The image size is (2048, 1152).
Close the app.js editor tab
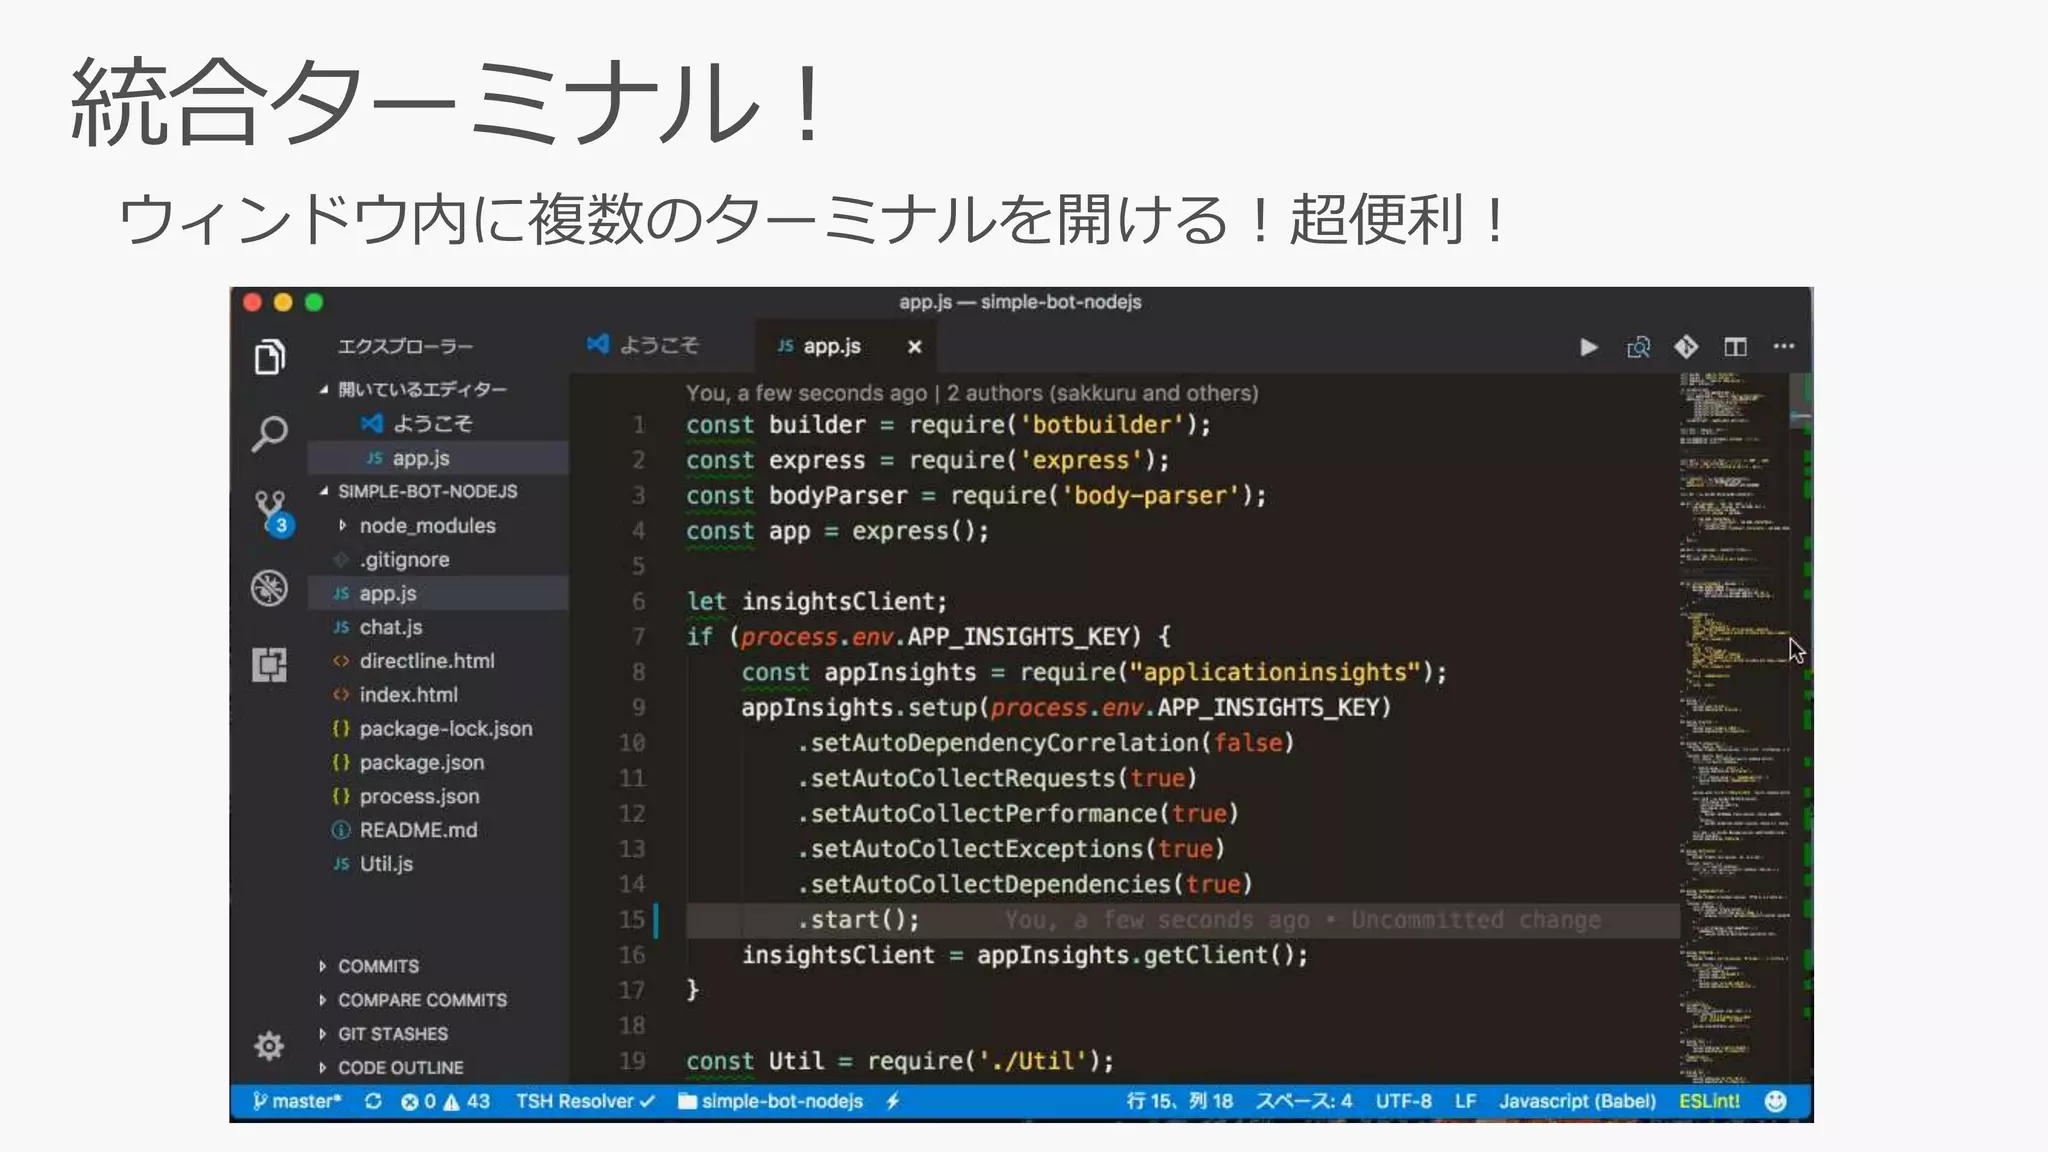coord(914,347)
